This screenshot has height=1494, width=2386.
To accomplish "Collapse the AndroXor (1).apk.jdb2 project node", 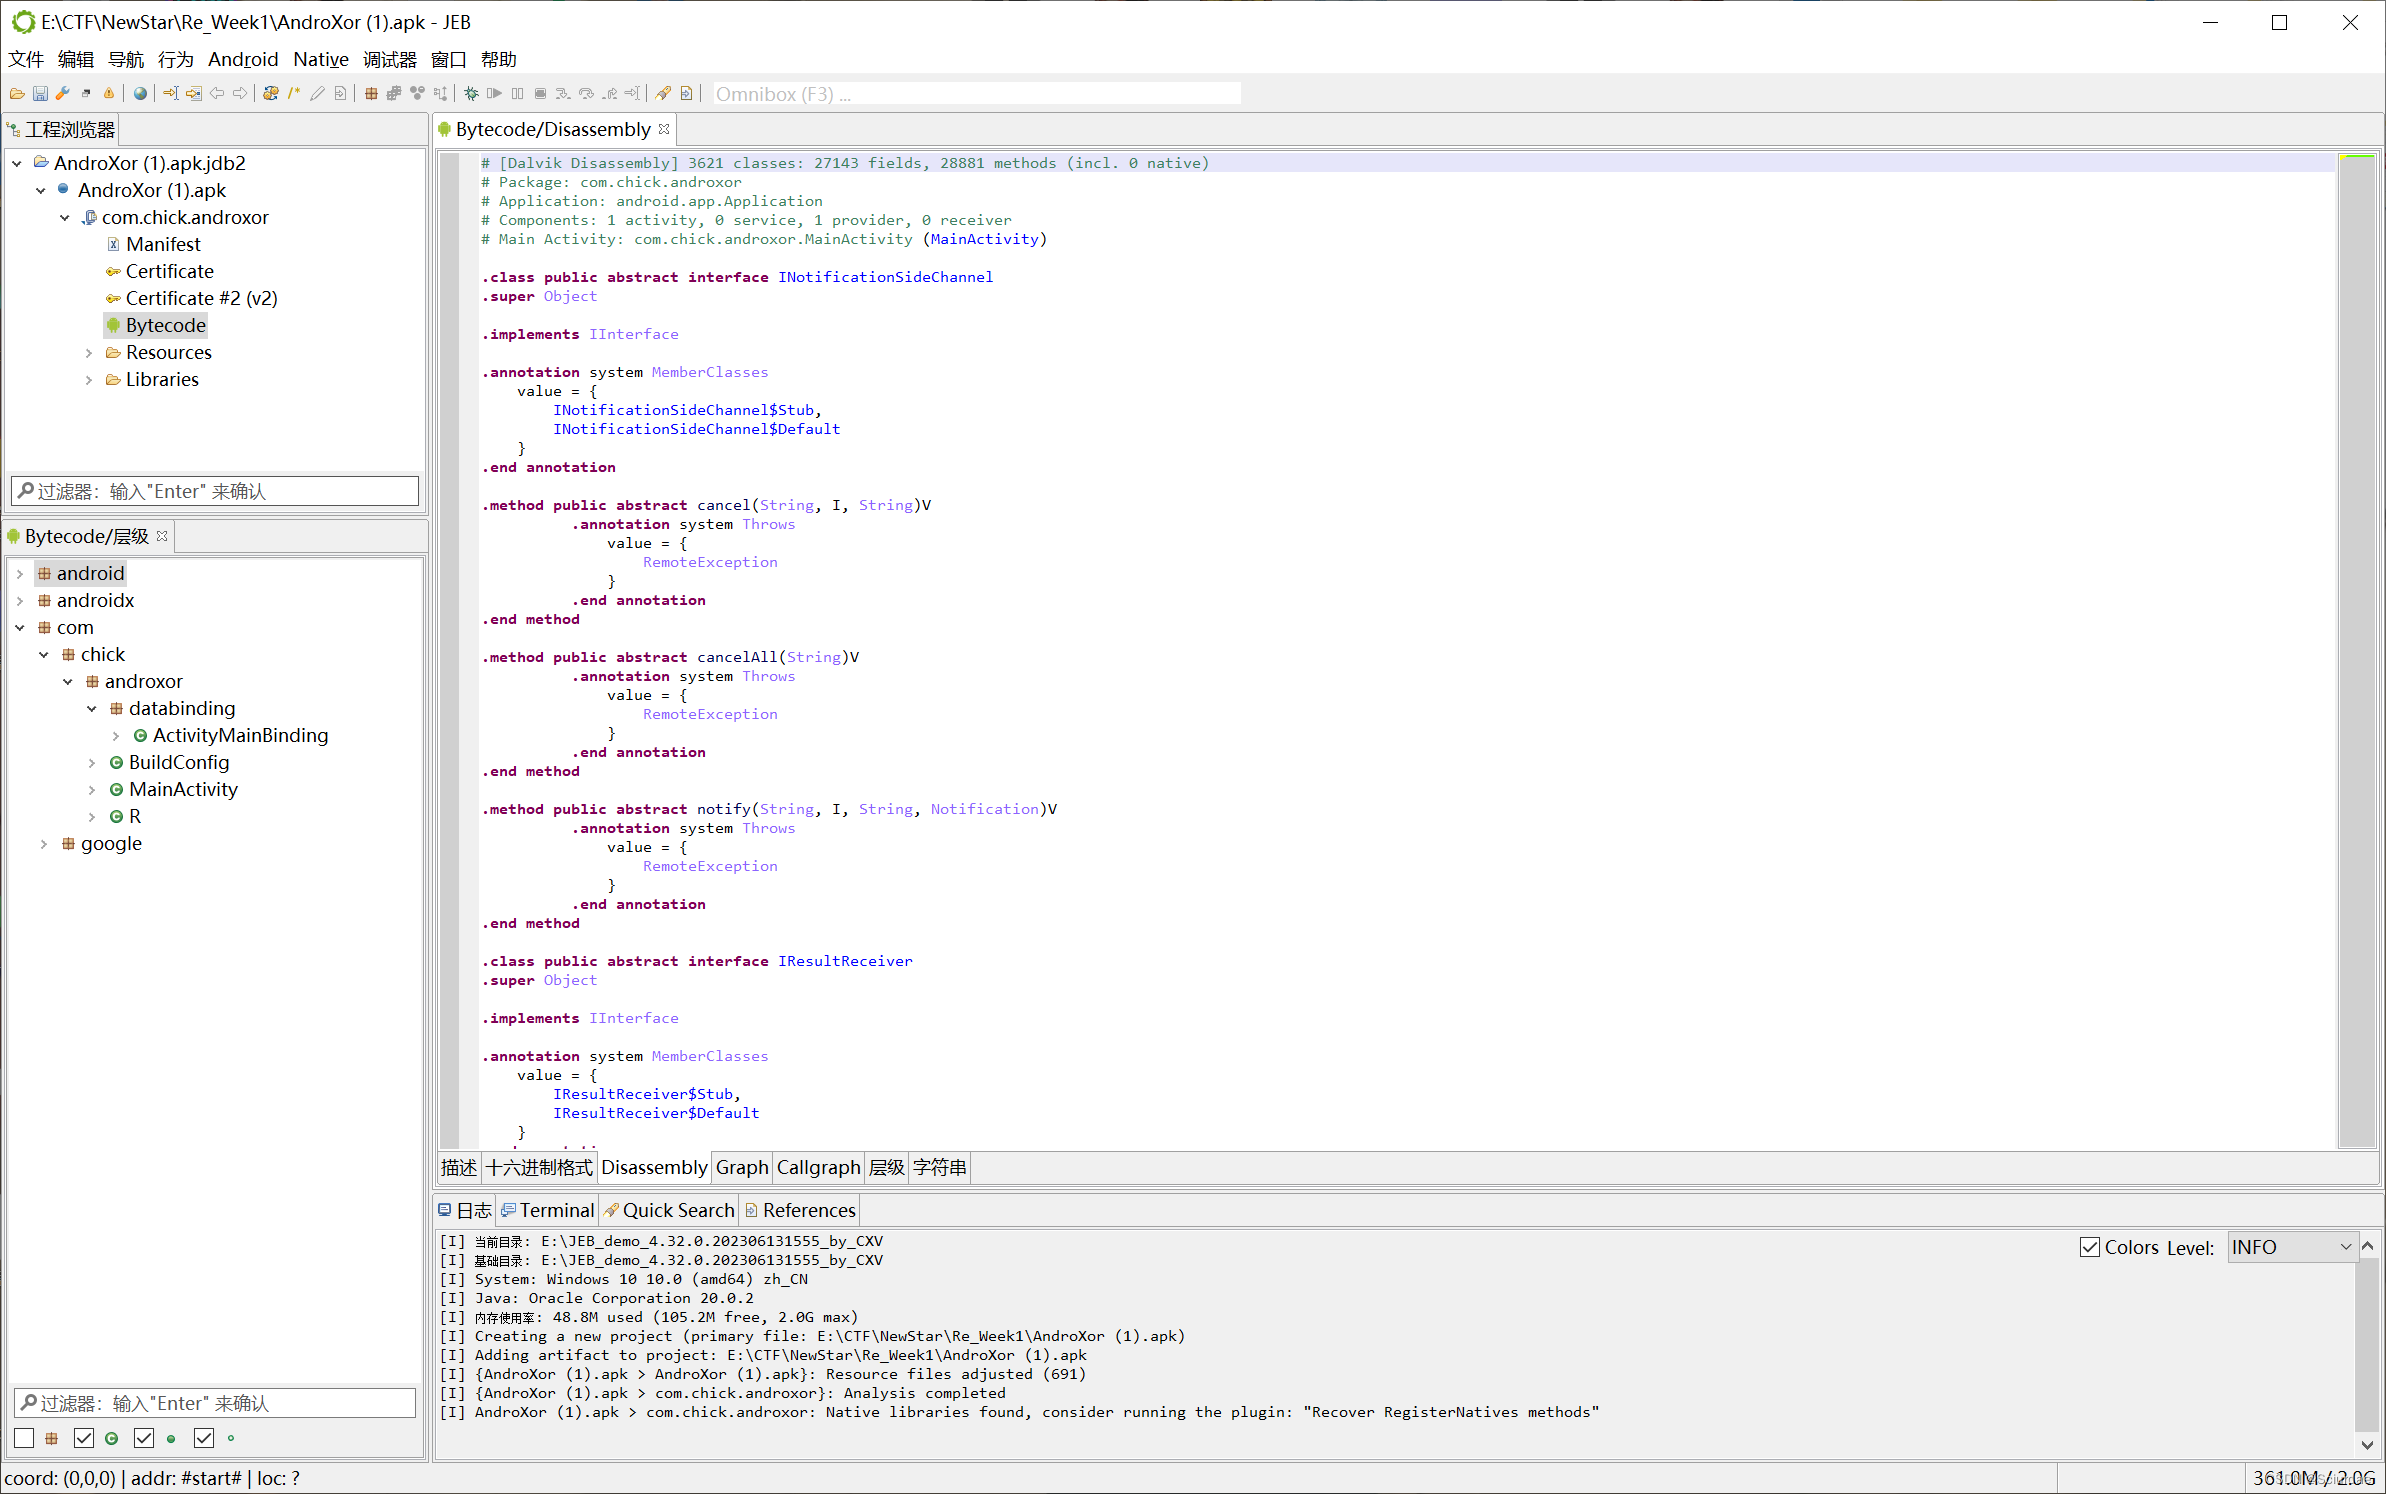I will 17,163.
